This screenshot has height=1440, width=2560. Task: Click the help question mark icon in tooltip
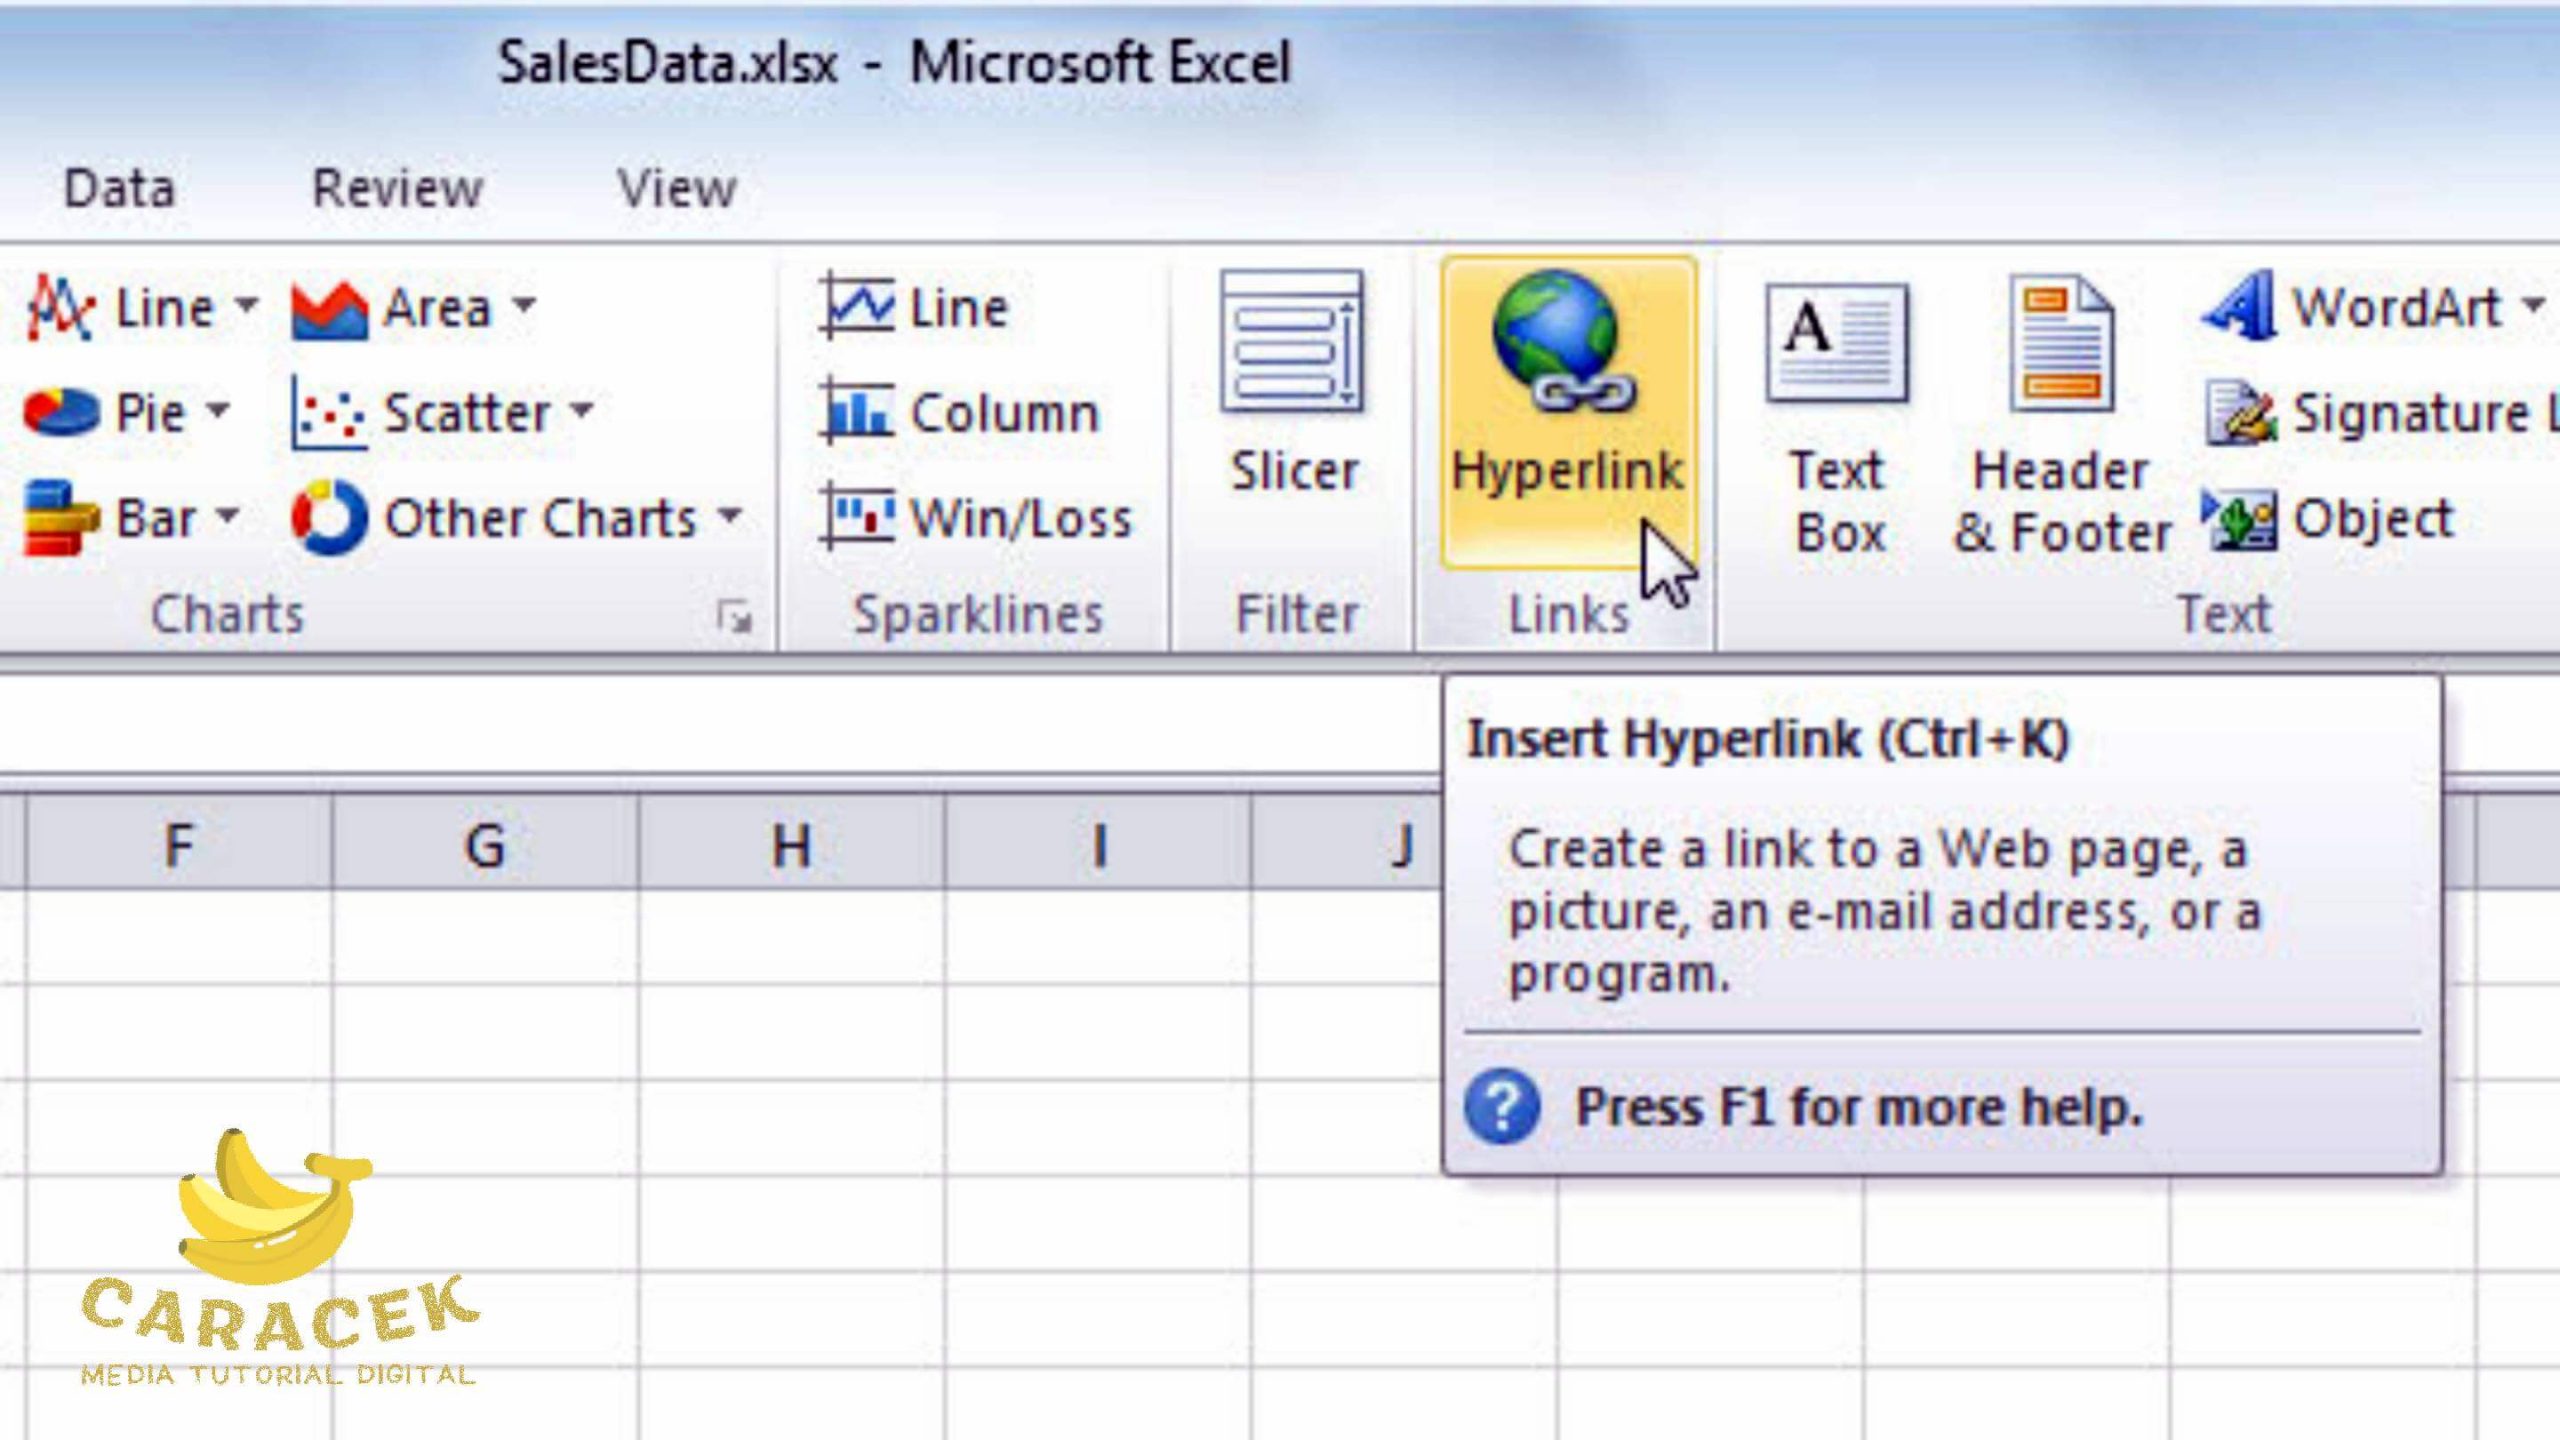(x=1502, y=1106)
